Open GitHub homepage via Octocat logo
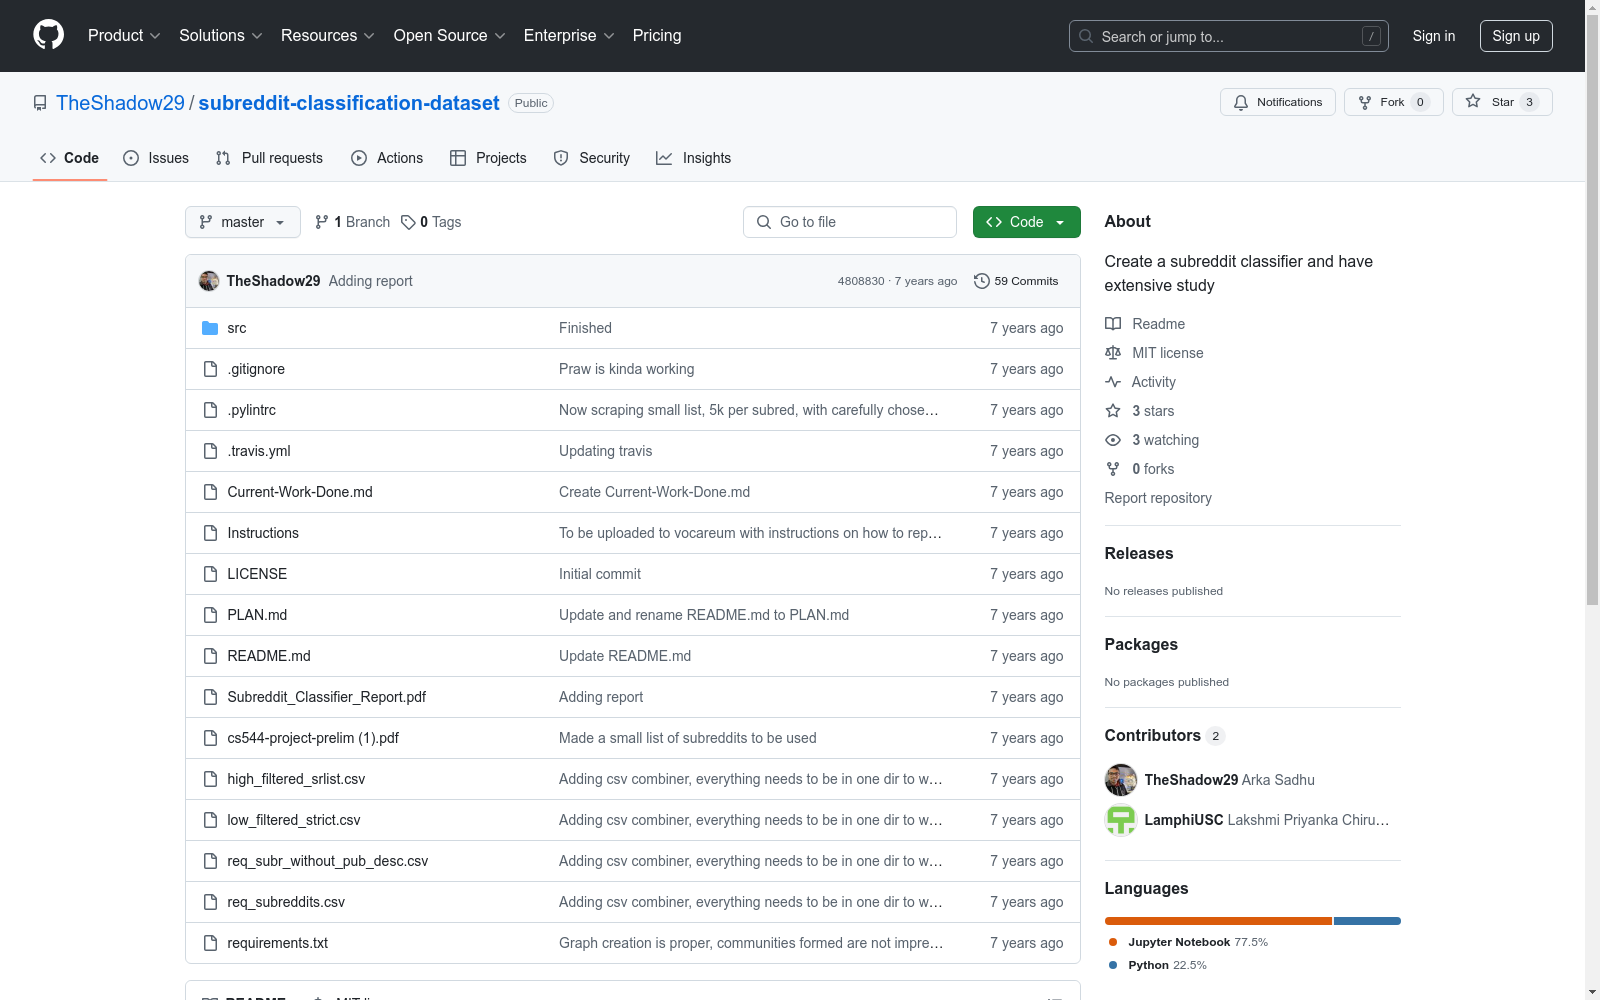 click(x=48, y=35)
